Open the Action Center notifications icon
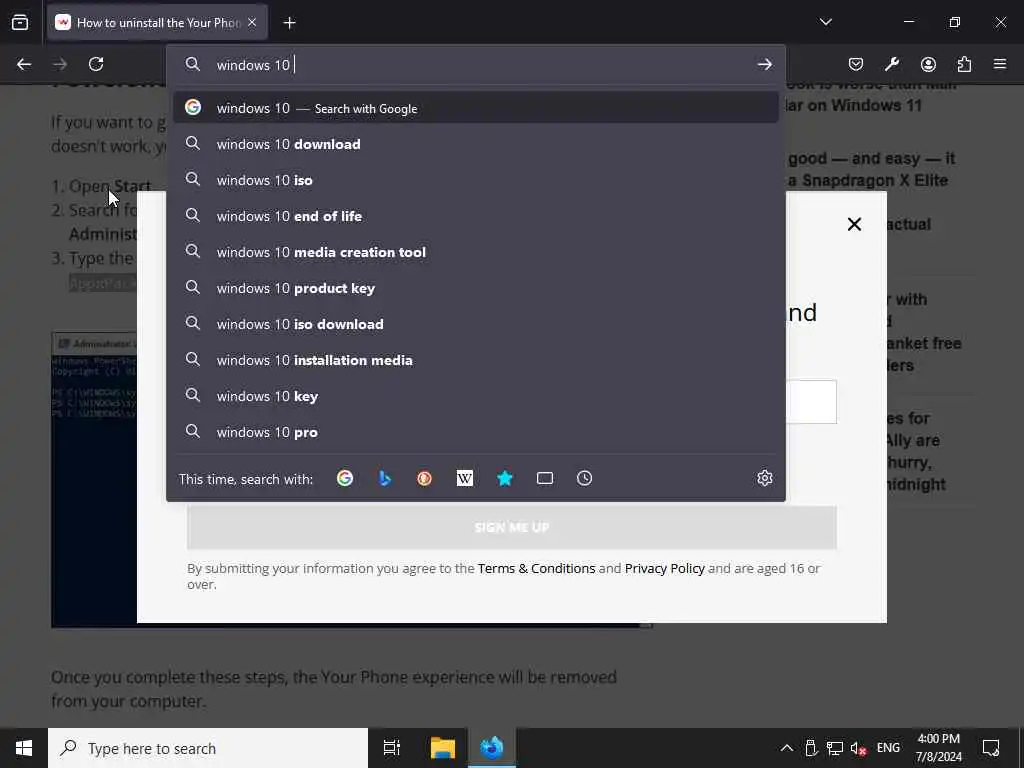This screenshot has width=1024, height=768. click(x=991, y=748)
